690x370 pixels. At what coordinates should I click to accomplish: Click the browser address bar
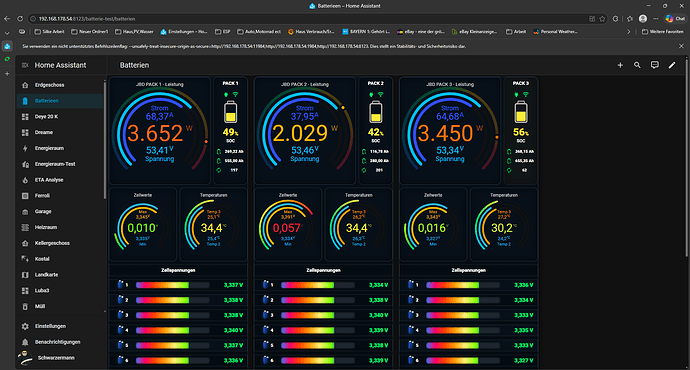point(308,19)
